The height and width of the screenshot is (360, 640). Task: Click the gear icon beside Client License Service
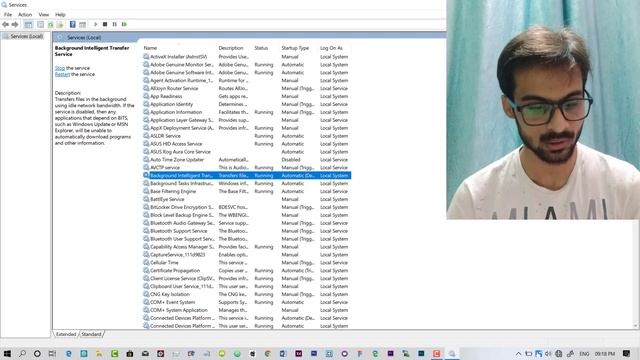[x=146, y=278]
